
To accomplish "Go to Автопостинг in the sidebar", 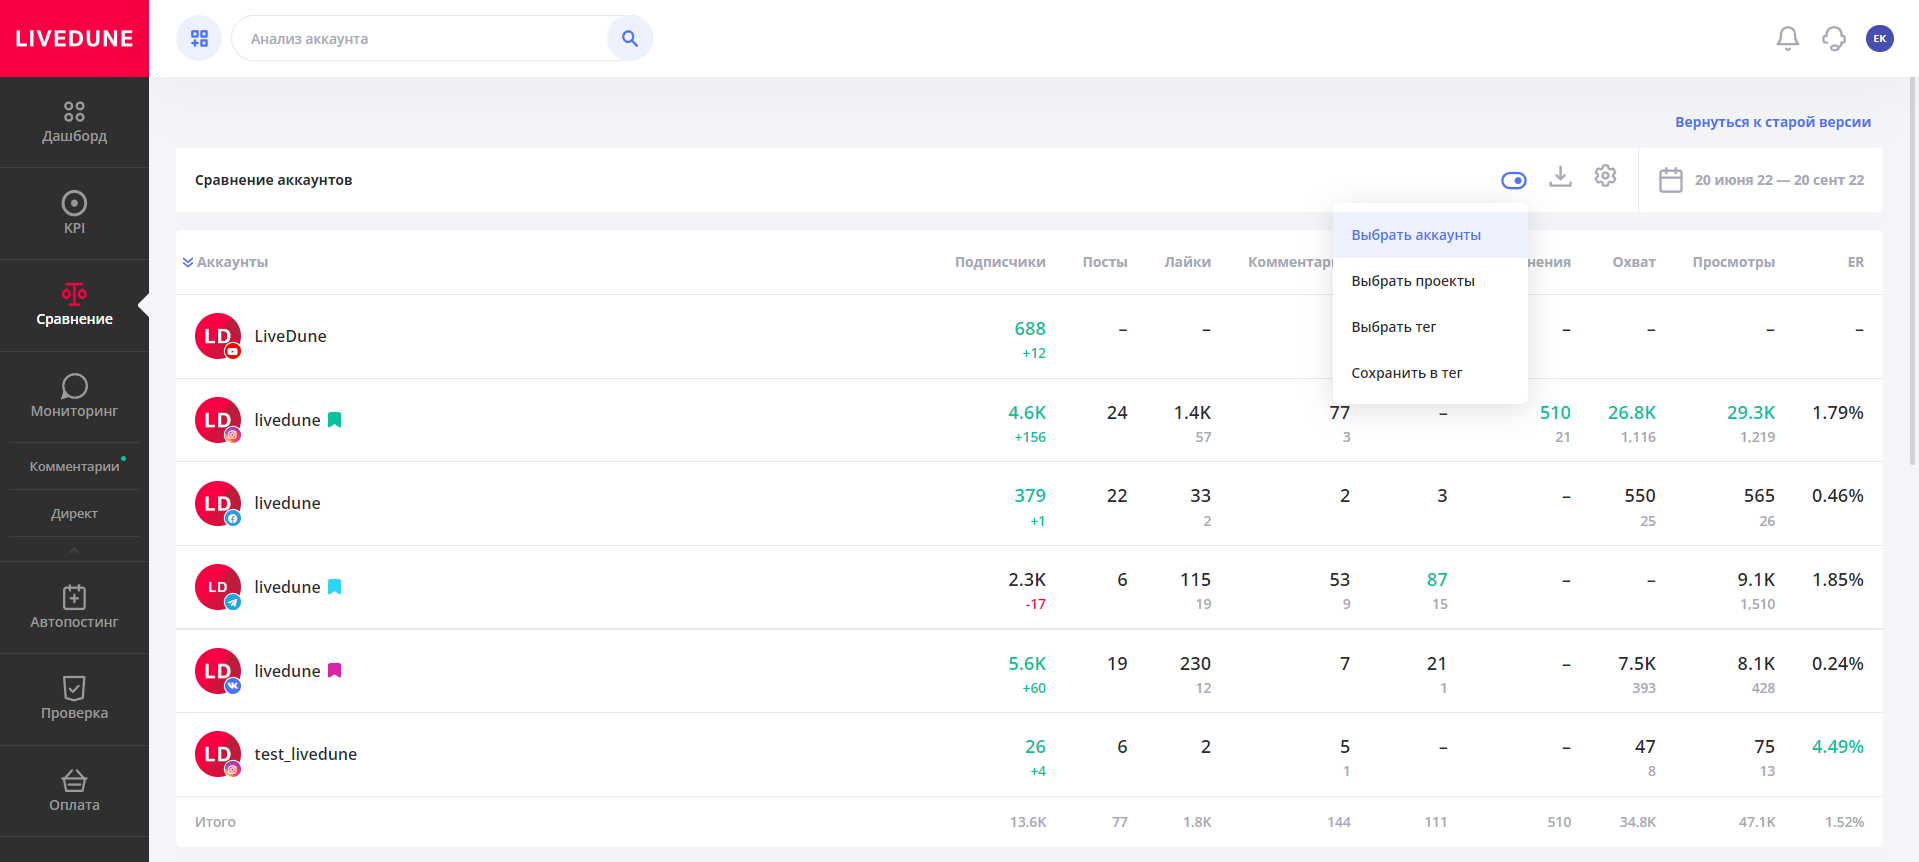I will [x=74, y=607].
